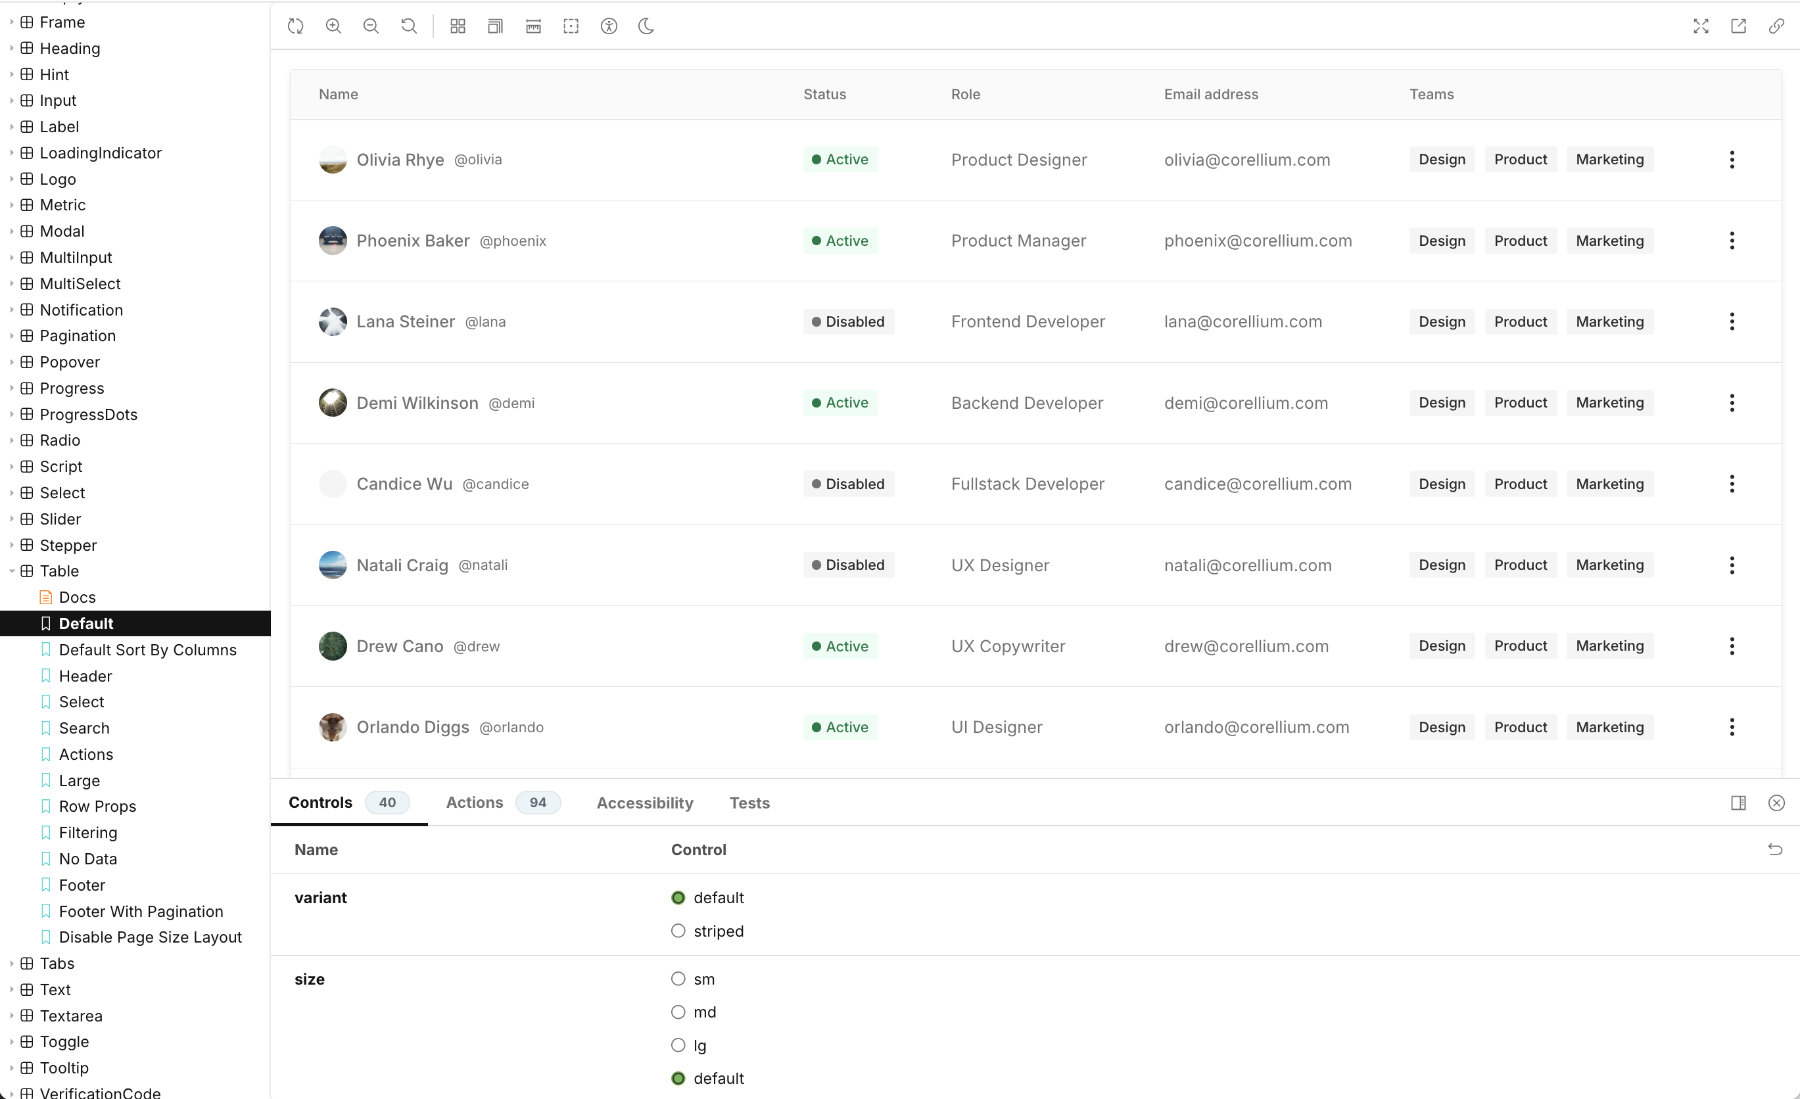This screenshot has height=1099, width=1800.
Task: Open the row menu for Olivia Rhye
Action: coord(1731,160)
